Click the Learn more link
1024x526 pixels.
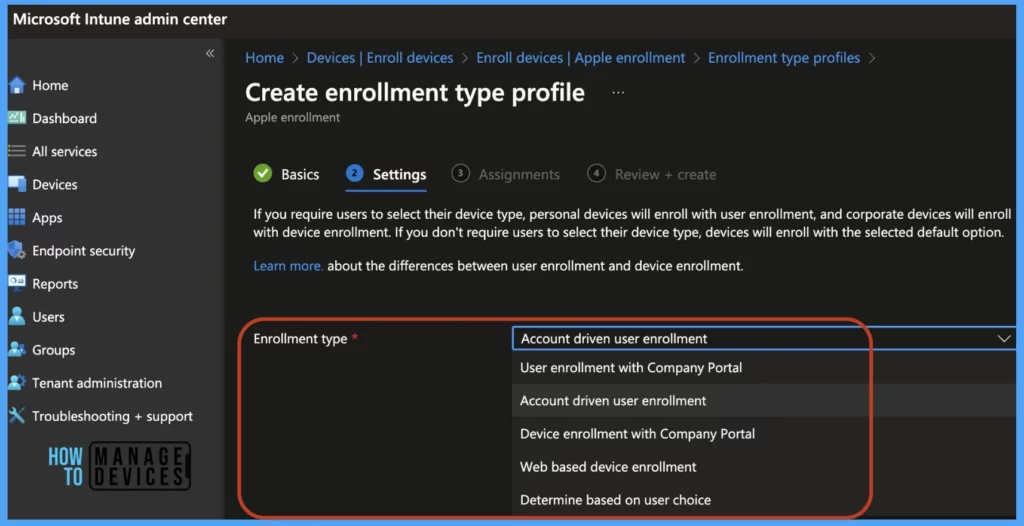coord(288,266)
